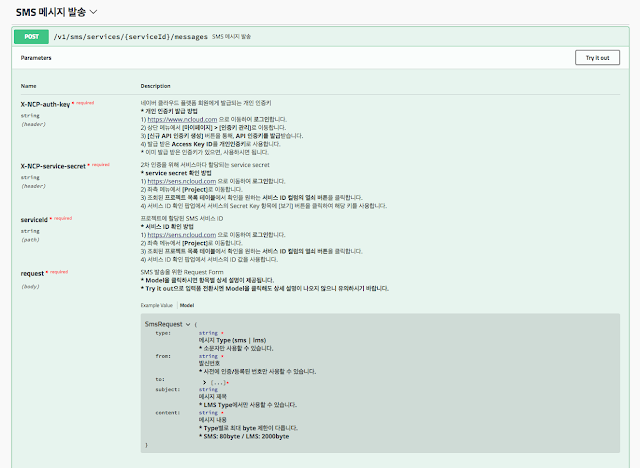This screenshot has height=468, width=640.
Task: Click the green POST method badge
Action: coord(31,37)
